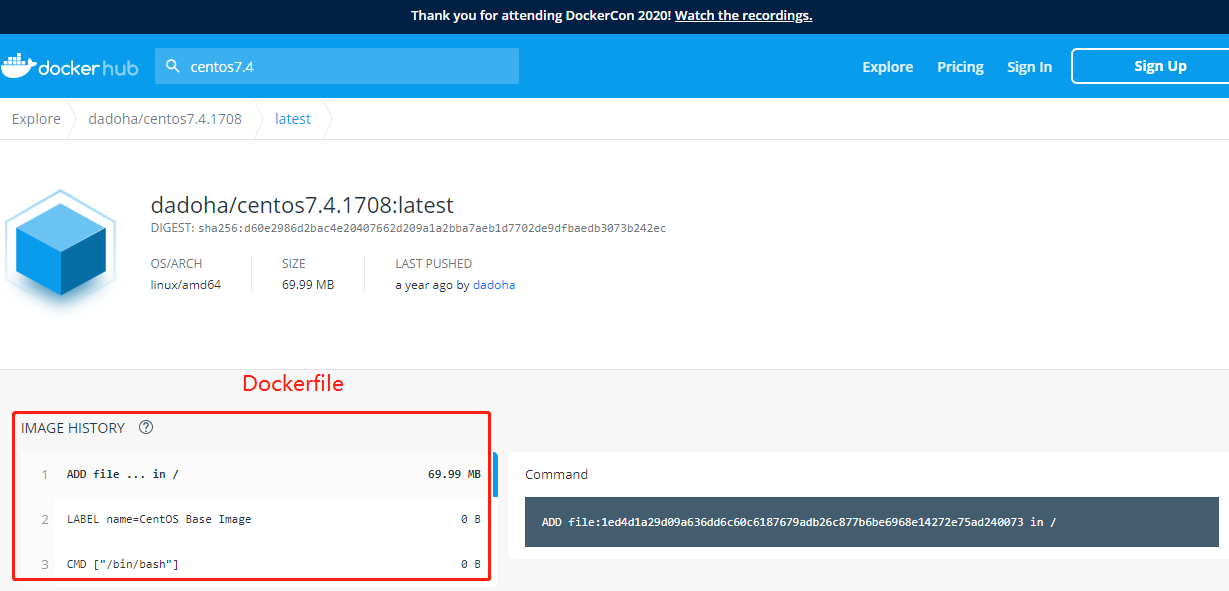Select history row LABEL name=CentOS Base Image
The height and width of the screenshot is (591, 1229).
pos(258,519)
